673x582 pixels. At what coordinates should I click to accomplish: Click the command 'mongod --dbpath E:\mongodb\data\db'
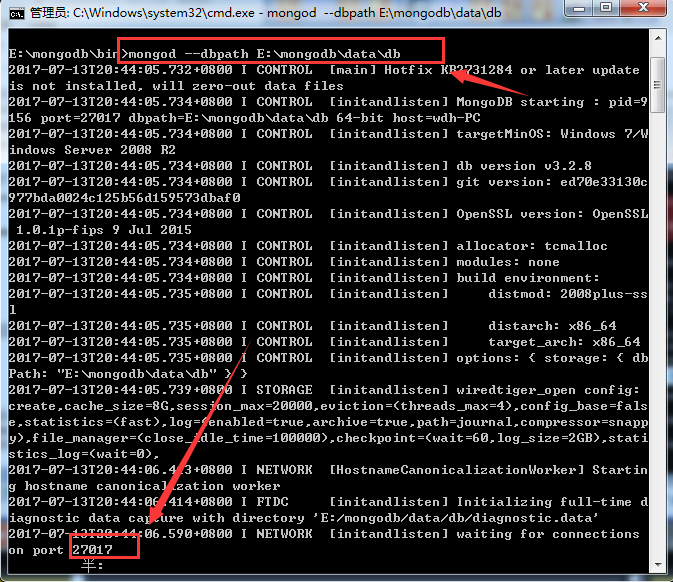[264, 54]
